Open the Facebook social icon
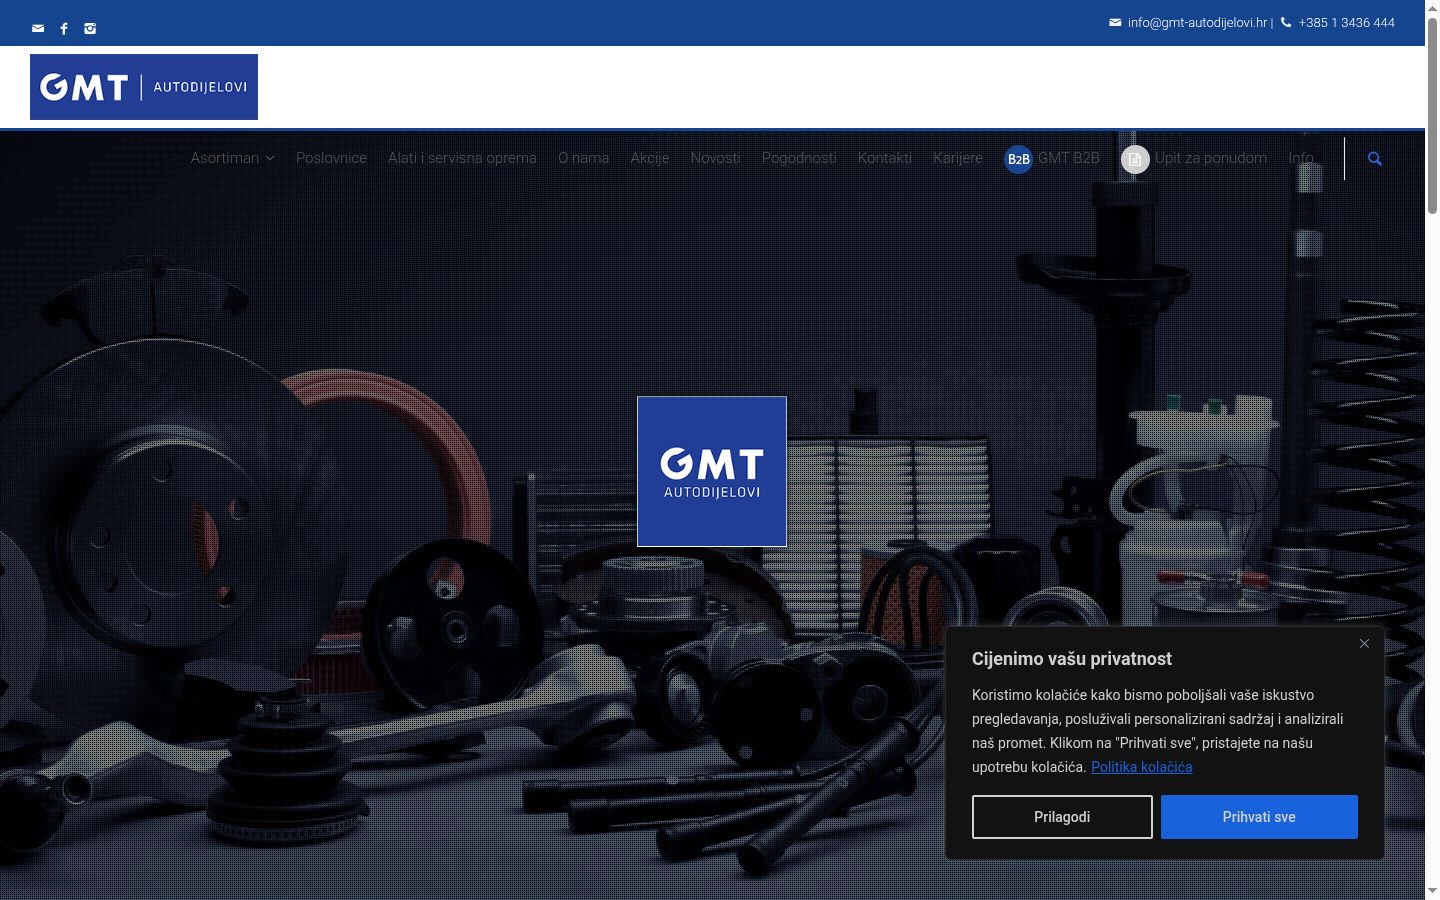The width and height of the screenshot is (1440, 900). point(64,28)
